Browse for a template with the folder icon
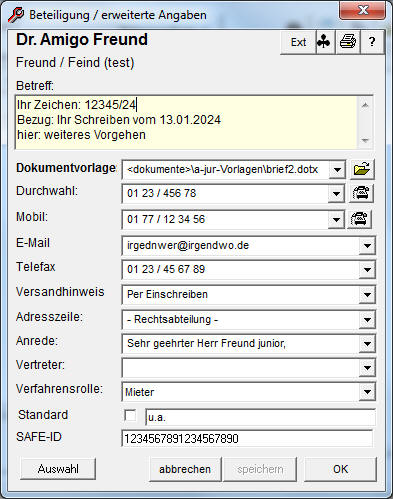 (362, 169)
